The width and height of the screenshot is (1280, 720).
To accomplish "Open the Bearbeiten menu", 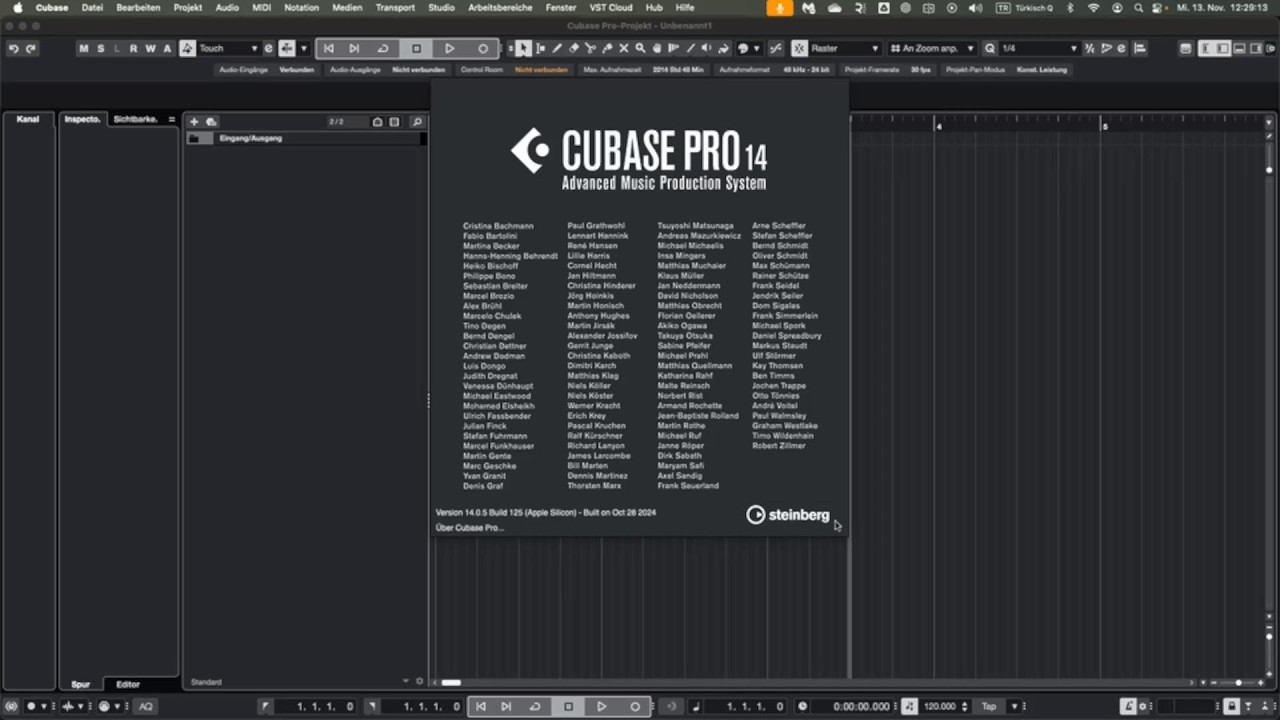I will click(138, 7).
